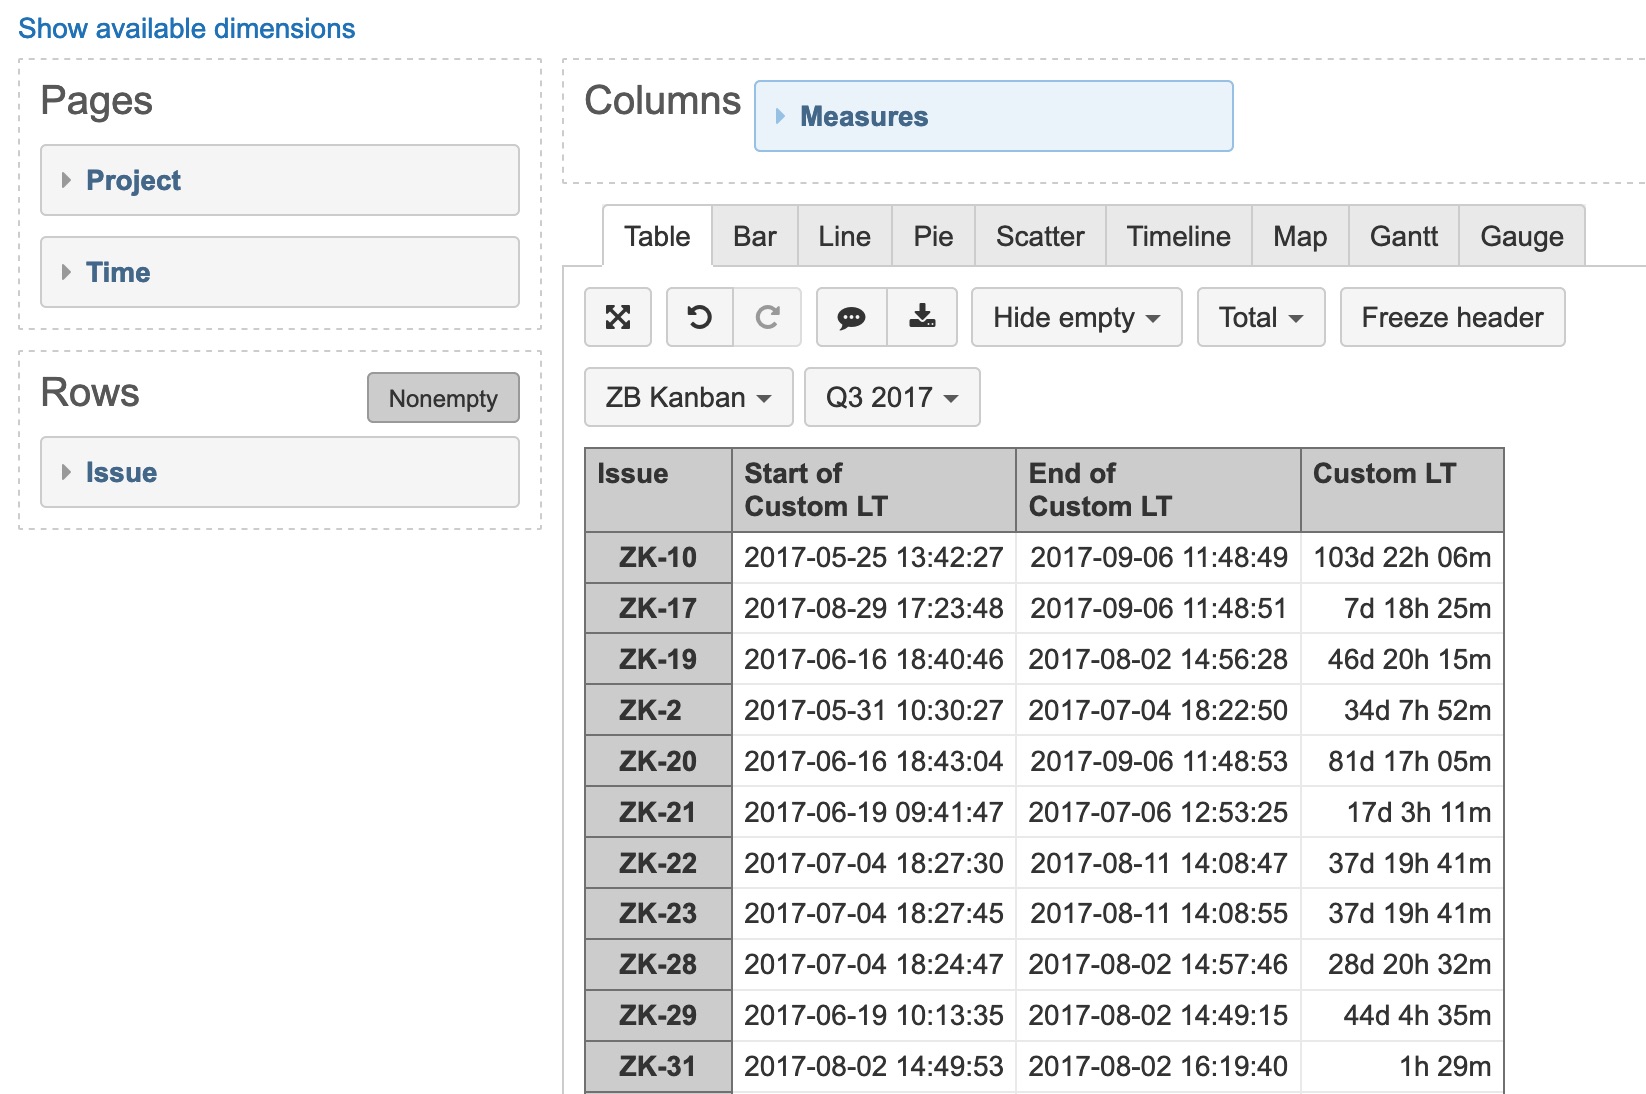The height and width of the screenshot is (1094, 1646).
Task: Click the fullscreen expand icon
Action: pyautogui.click(x=618, y=317)
